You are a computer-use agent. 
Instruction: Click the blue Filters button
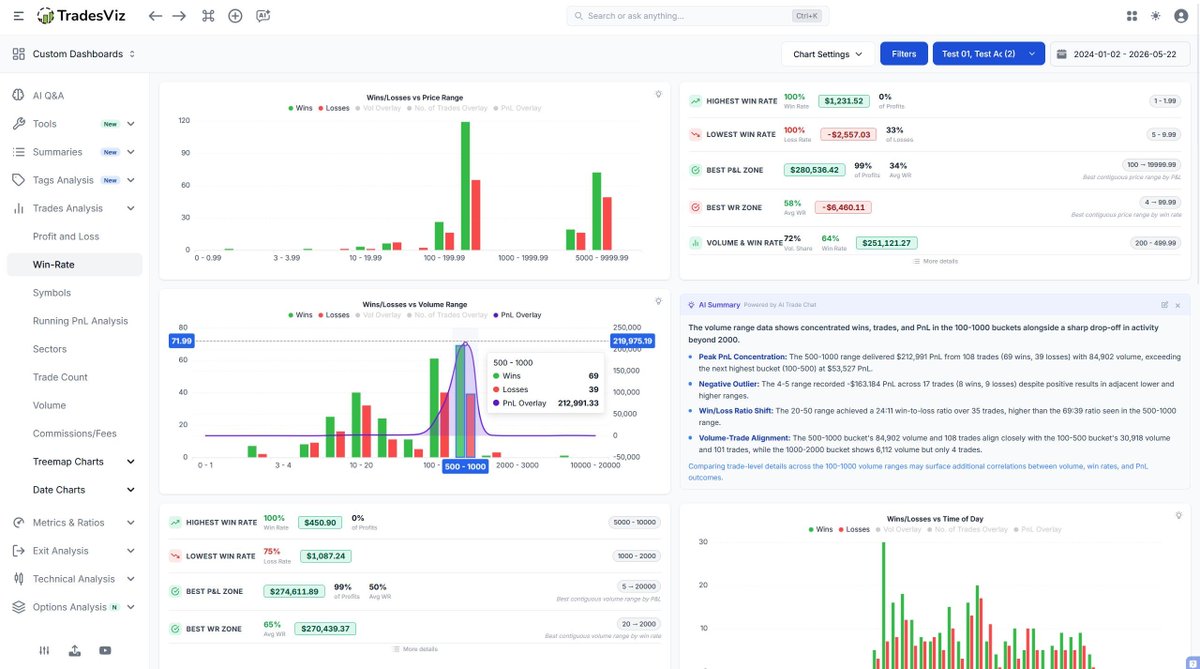903,54
